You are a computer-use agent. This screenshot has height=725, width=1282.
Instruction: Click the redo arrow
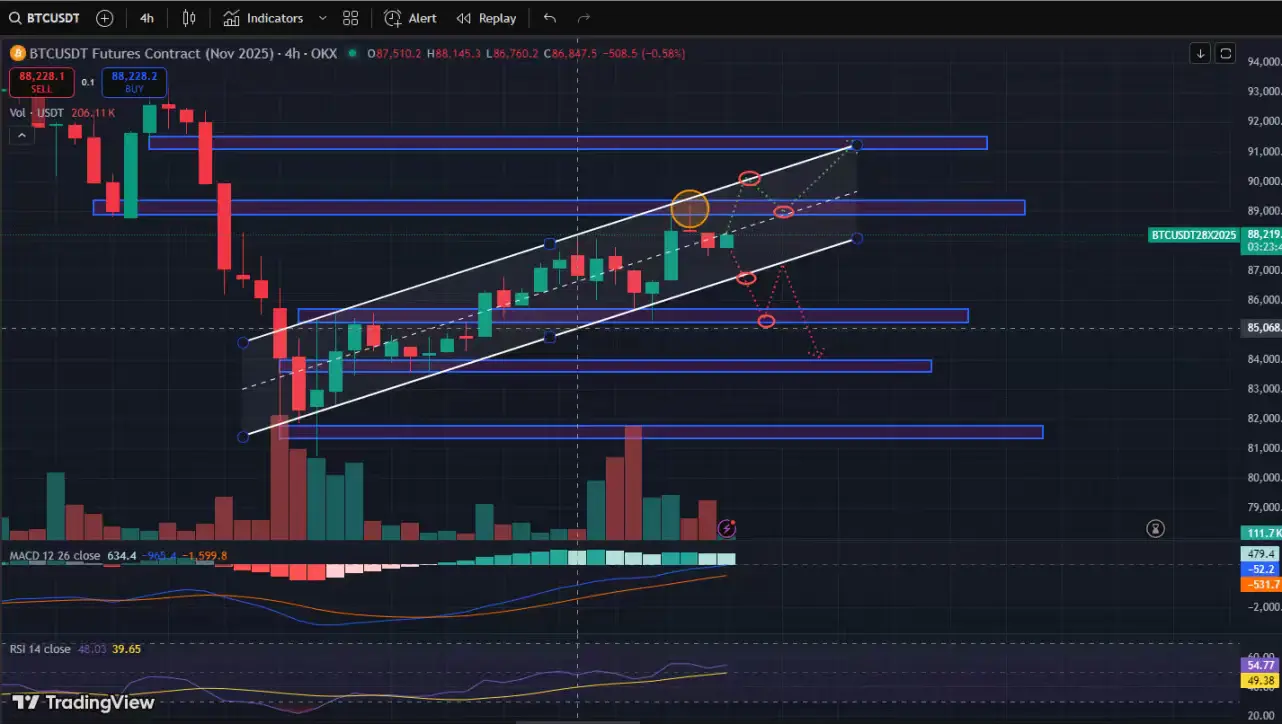coord(583,18)
